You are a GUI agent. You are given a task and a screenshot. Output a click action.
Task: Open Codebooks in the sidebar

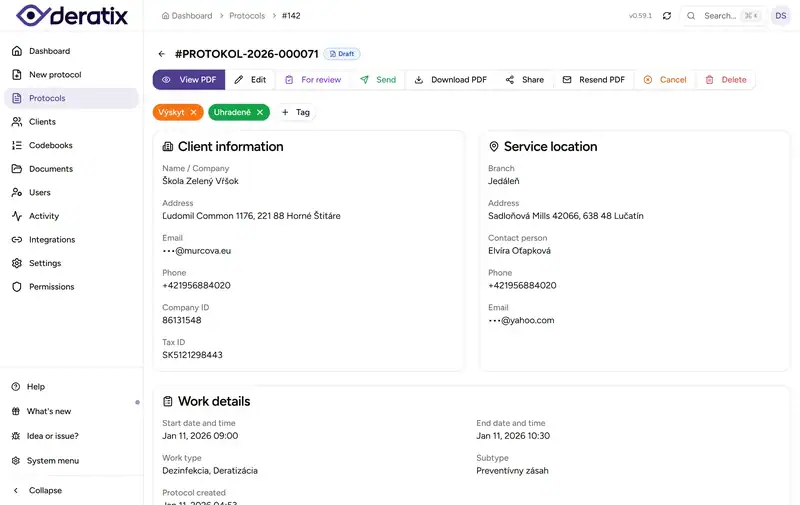(71, 145)
